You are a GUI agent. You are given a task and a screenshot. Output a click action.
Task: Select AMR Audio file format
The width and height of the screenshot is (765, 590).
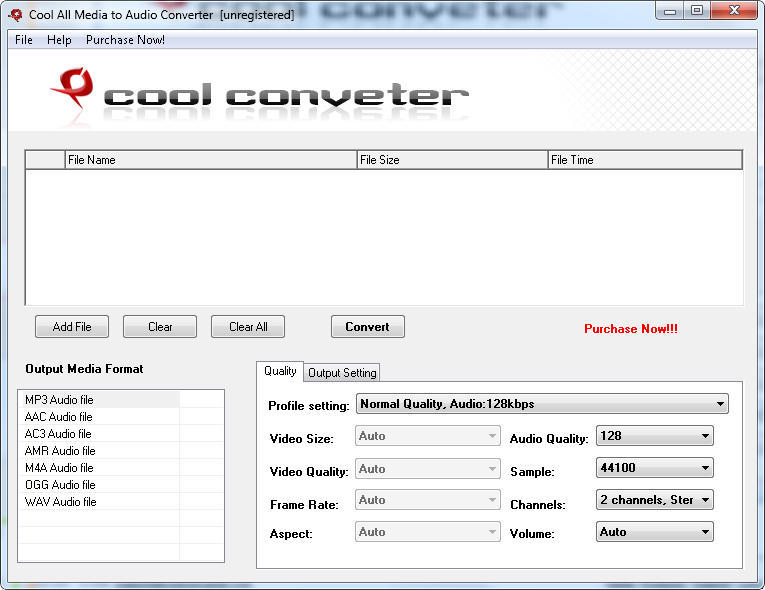(99, 451)
